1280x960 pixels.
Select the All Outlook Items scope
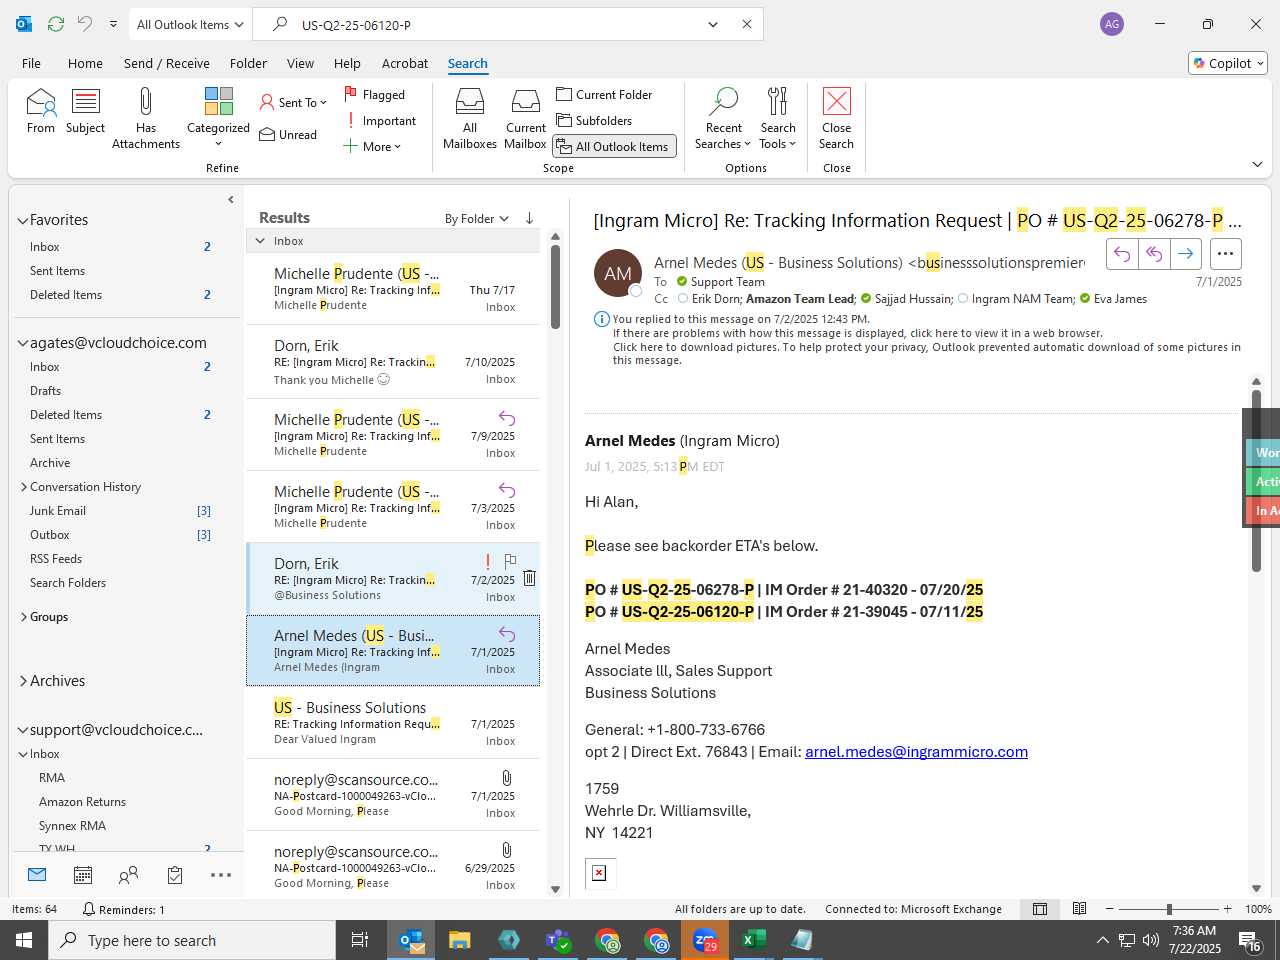[x=615, y=146]
